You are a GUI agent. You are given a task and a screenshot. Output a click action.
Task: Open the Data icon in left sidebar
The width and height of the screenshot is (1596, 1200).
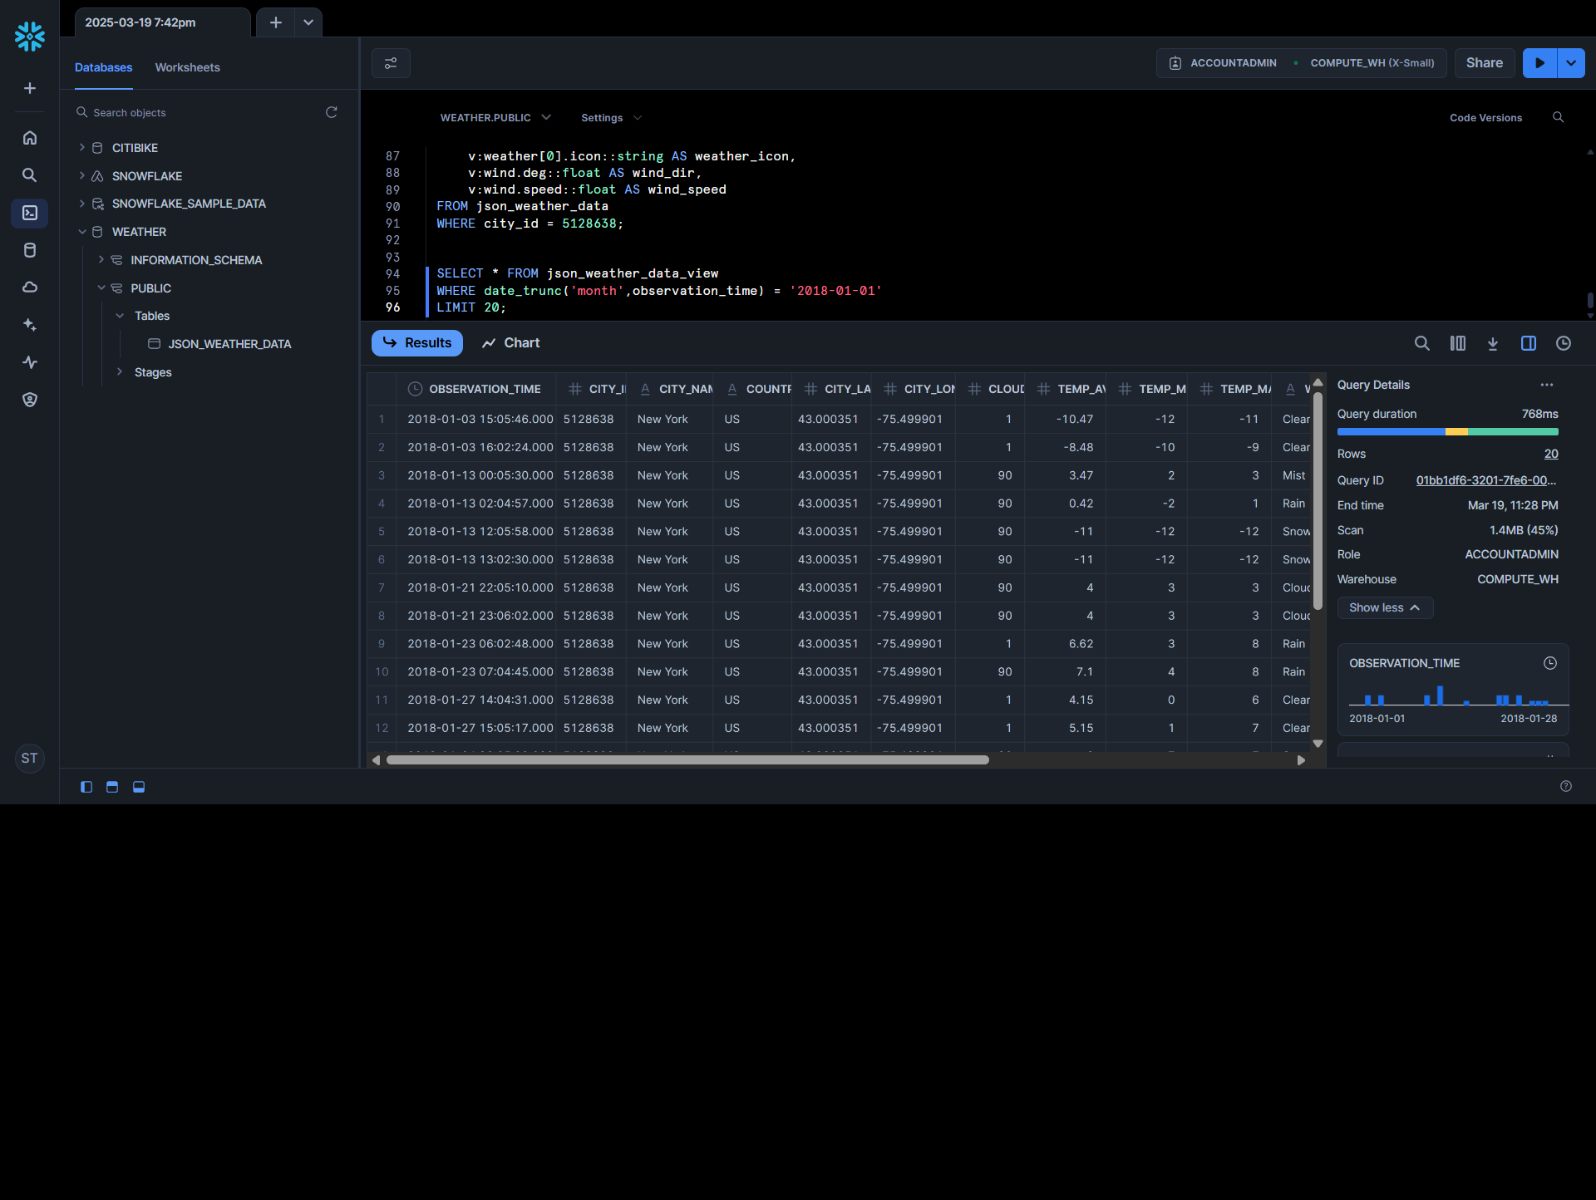click(30, 251)
